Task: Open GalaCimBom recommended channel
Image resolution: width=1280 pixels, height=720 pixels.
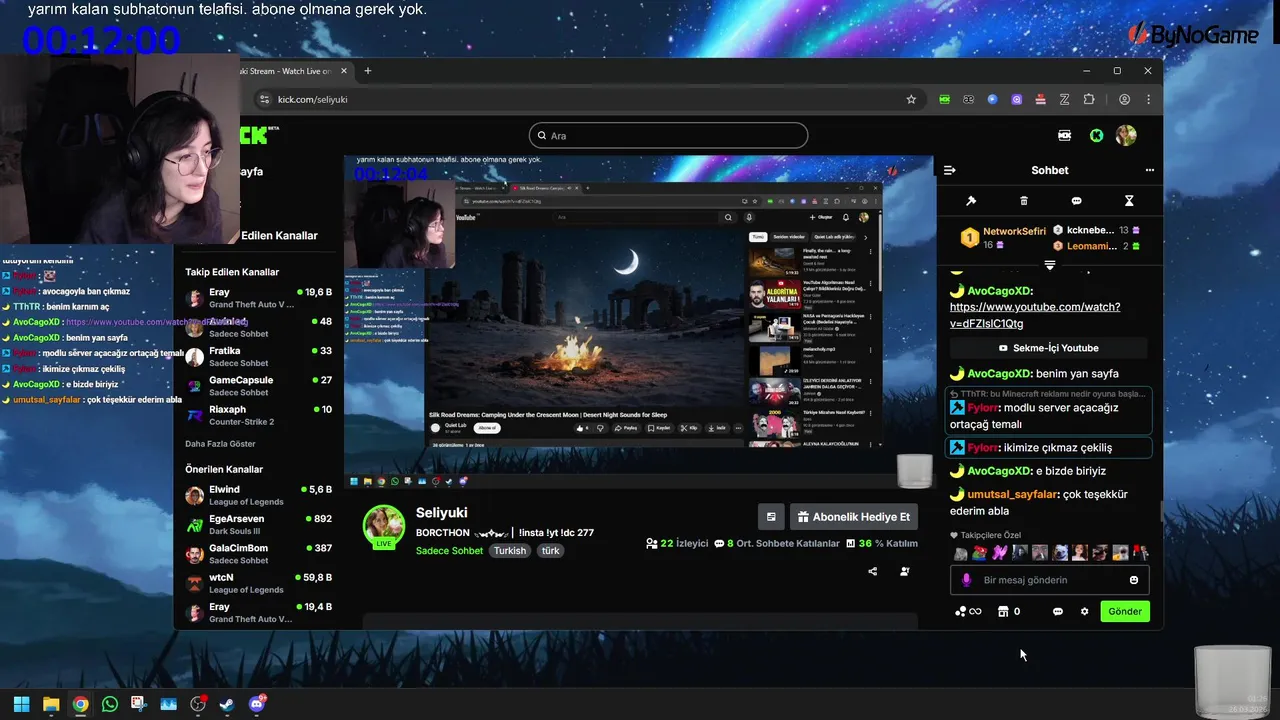Action: [x=258, y=554]
